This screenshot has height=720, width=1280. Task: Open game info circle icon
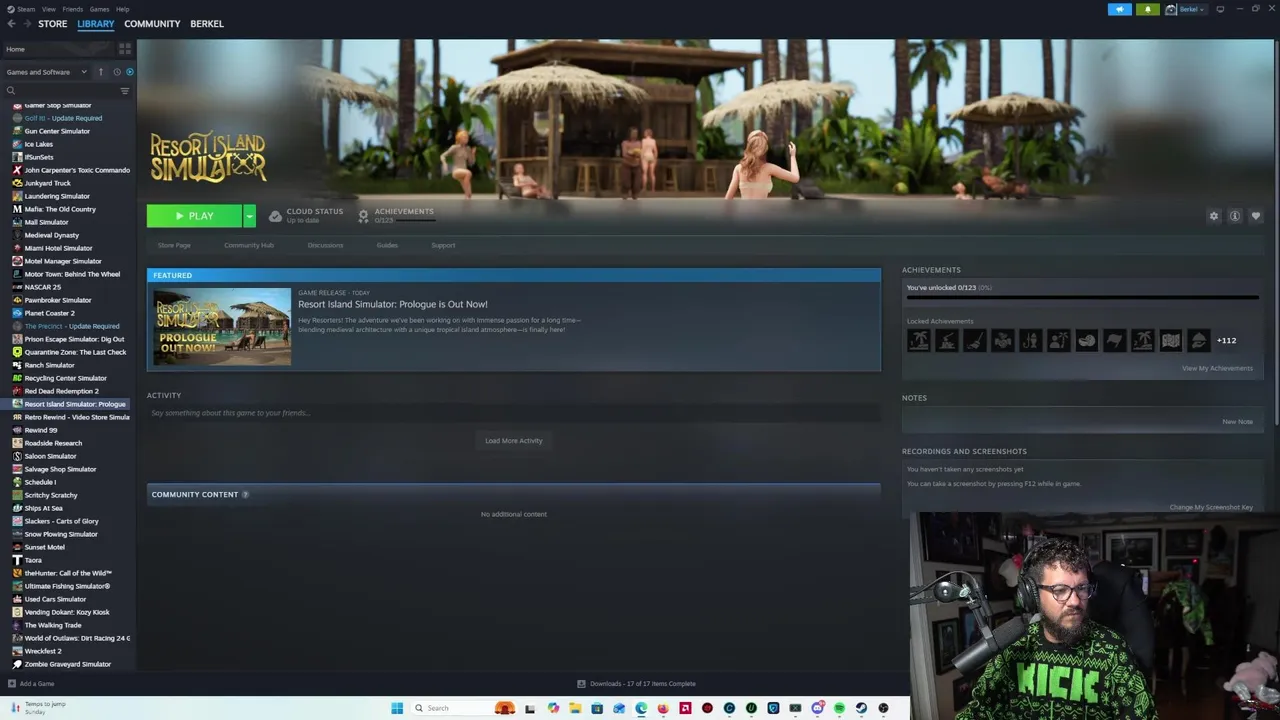click(1235, 216)
